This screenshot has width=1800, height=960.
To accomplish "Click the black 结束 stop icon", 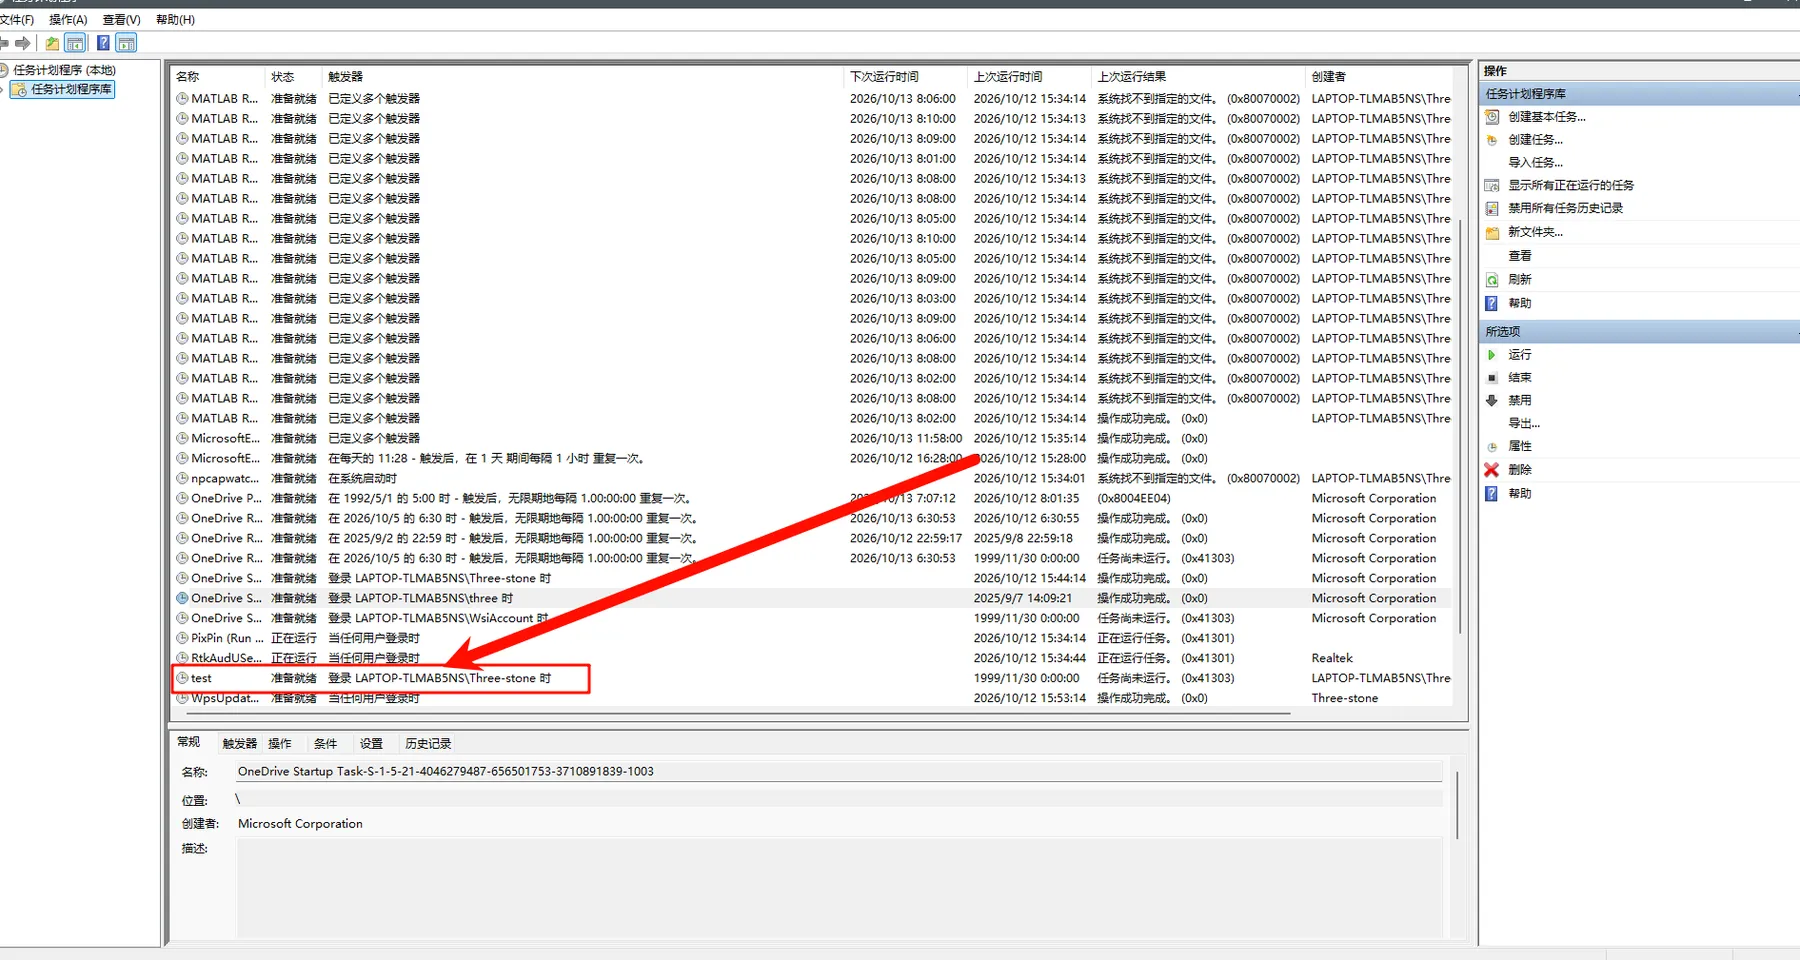I will tap(1492, 378).
